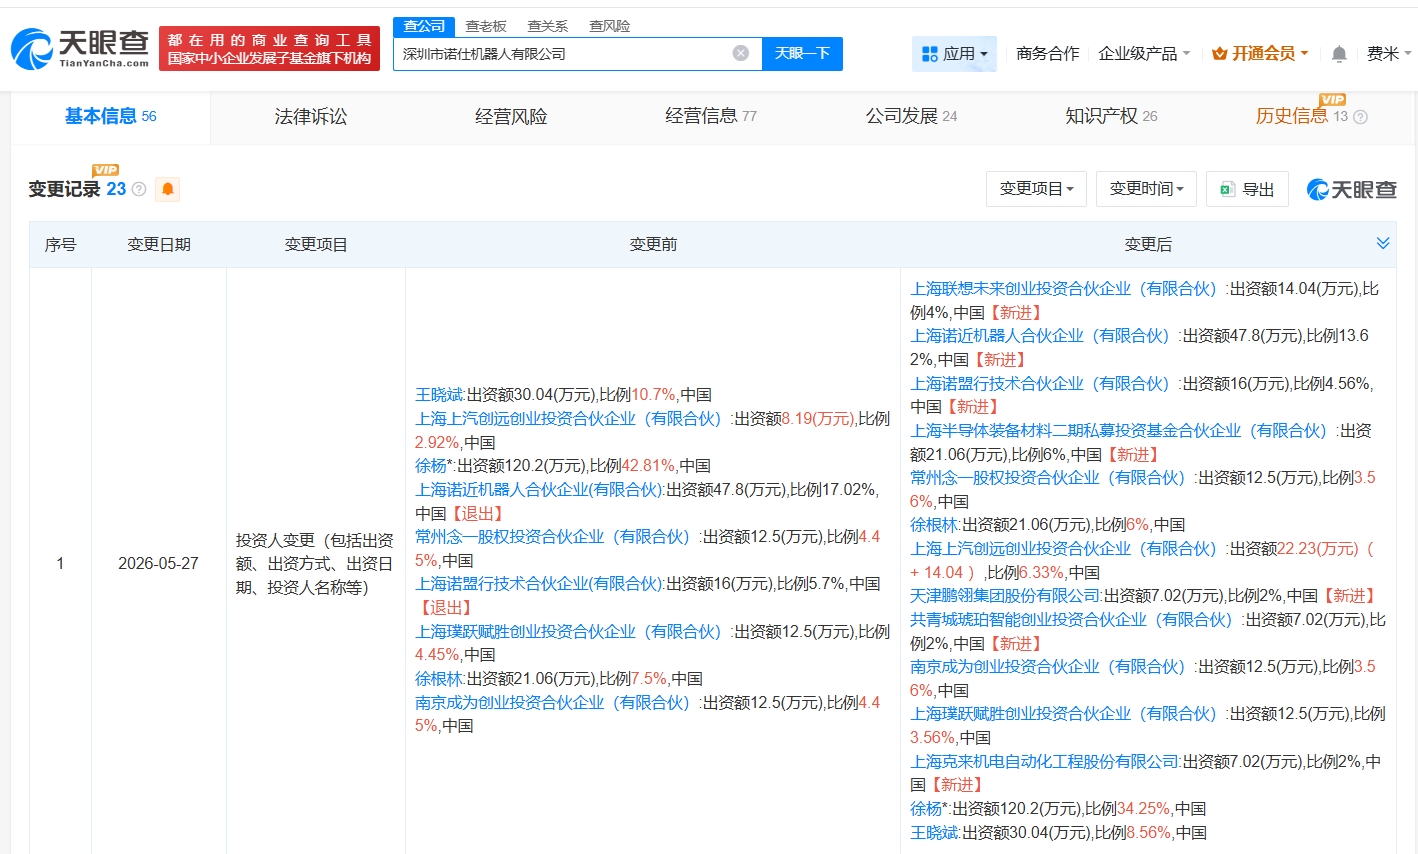1418x854 pixels.
Task: Click the 天眼一下 search button
Action: click(x=802, y=53)
